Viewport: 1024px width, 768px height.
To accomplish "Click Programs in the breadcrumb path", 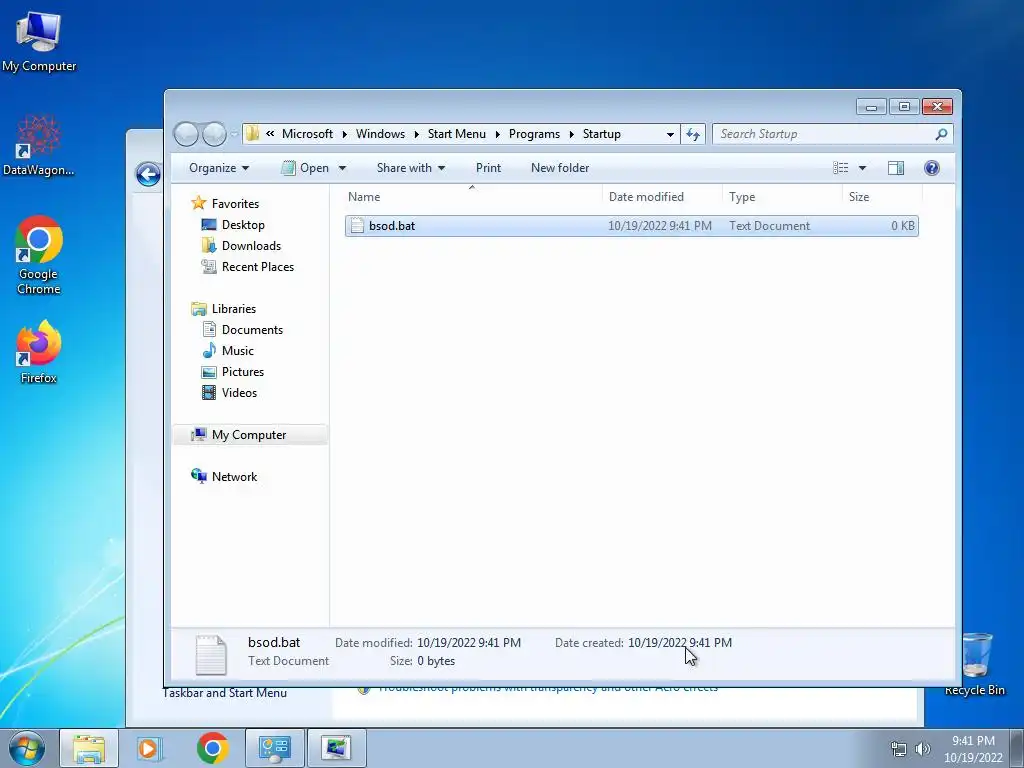I will click(534, 134).
